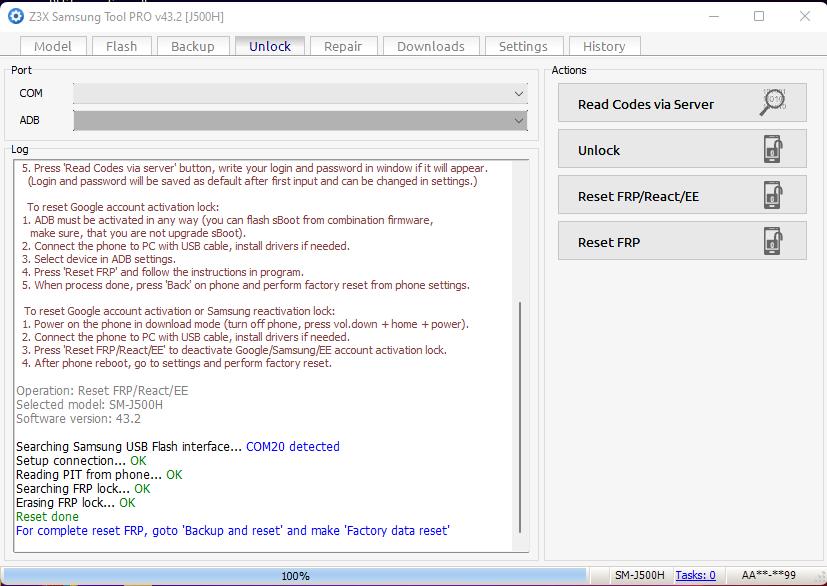Screen dimensions: 827x586
Task: Click 'Selected model: SM-J500H' log line
Action: coord(89,405)
